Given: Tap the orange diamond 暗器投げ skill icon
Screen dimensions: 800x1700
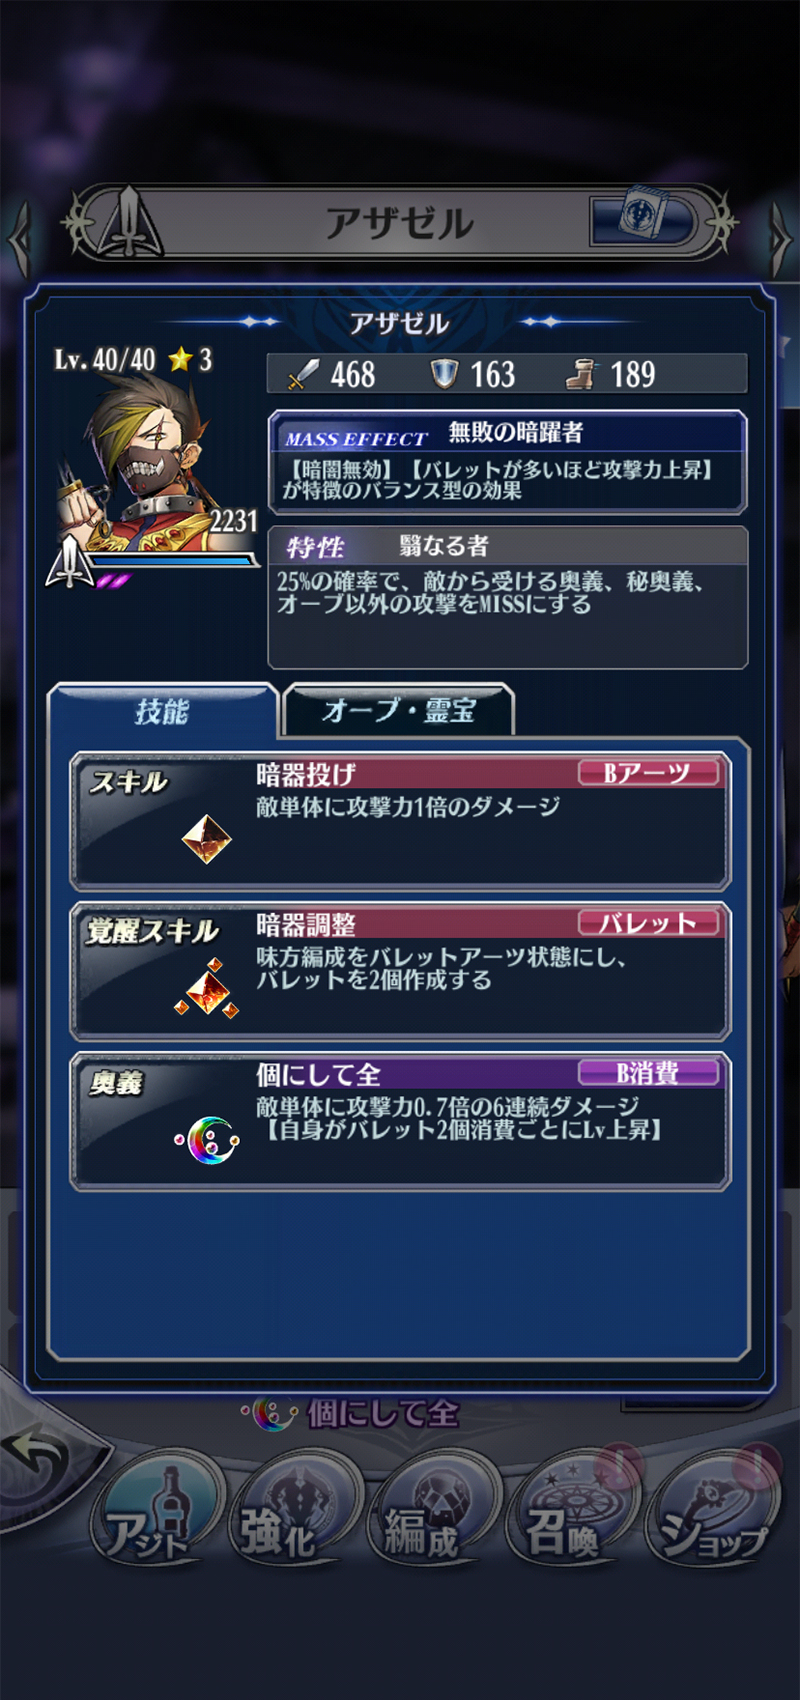Looking at the screenshot, I should click(207, 838).
